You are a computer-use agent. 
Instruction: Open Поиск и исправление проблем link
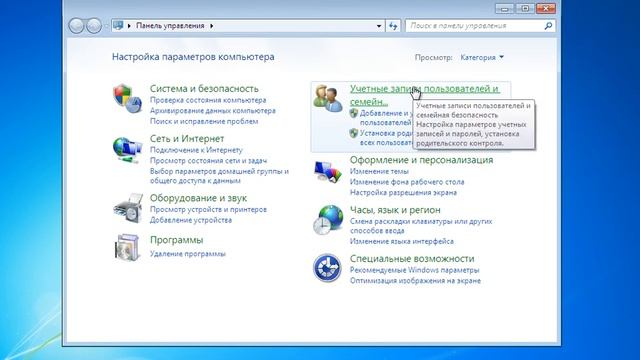[x=204, y=121]
